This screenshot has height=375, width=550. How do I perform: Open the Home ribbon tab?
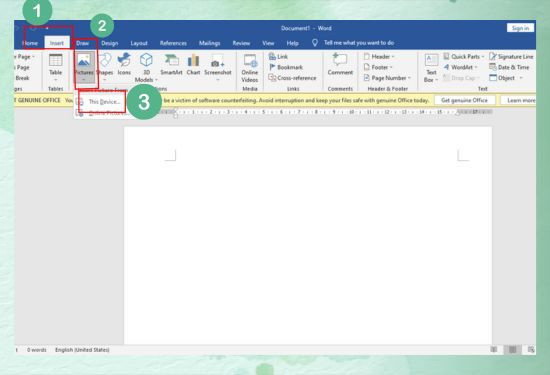30,43
